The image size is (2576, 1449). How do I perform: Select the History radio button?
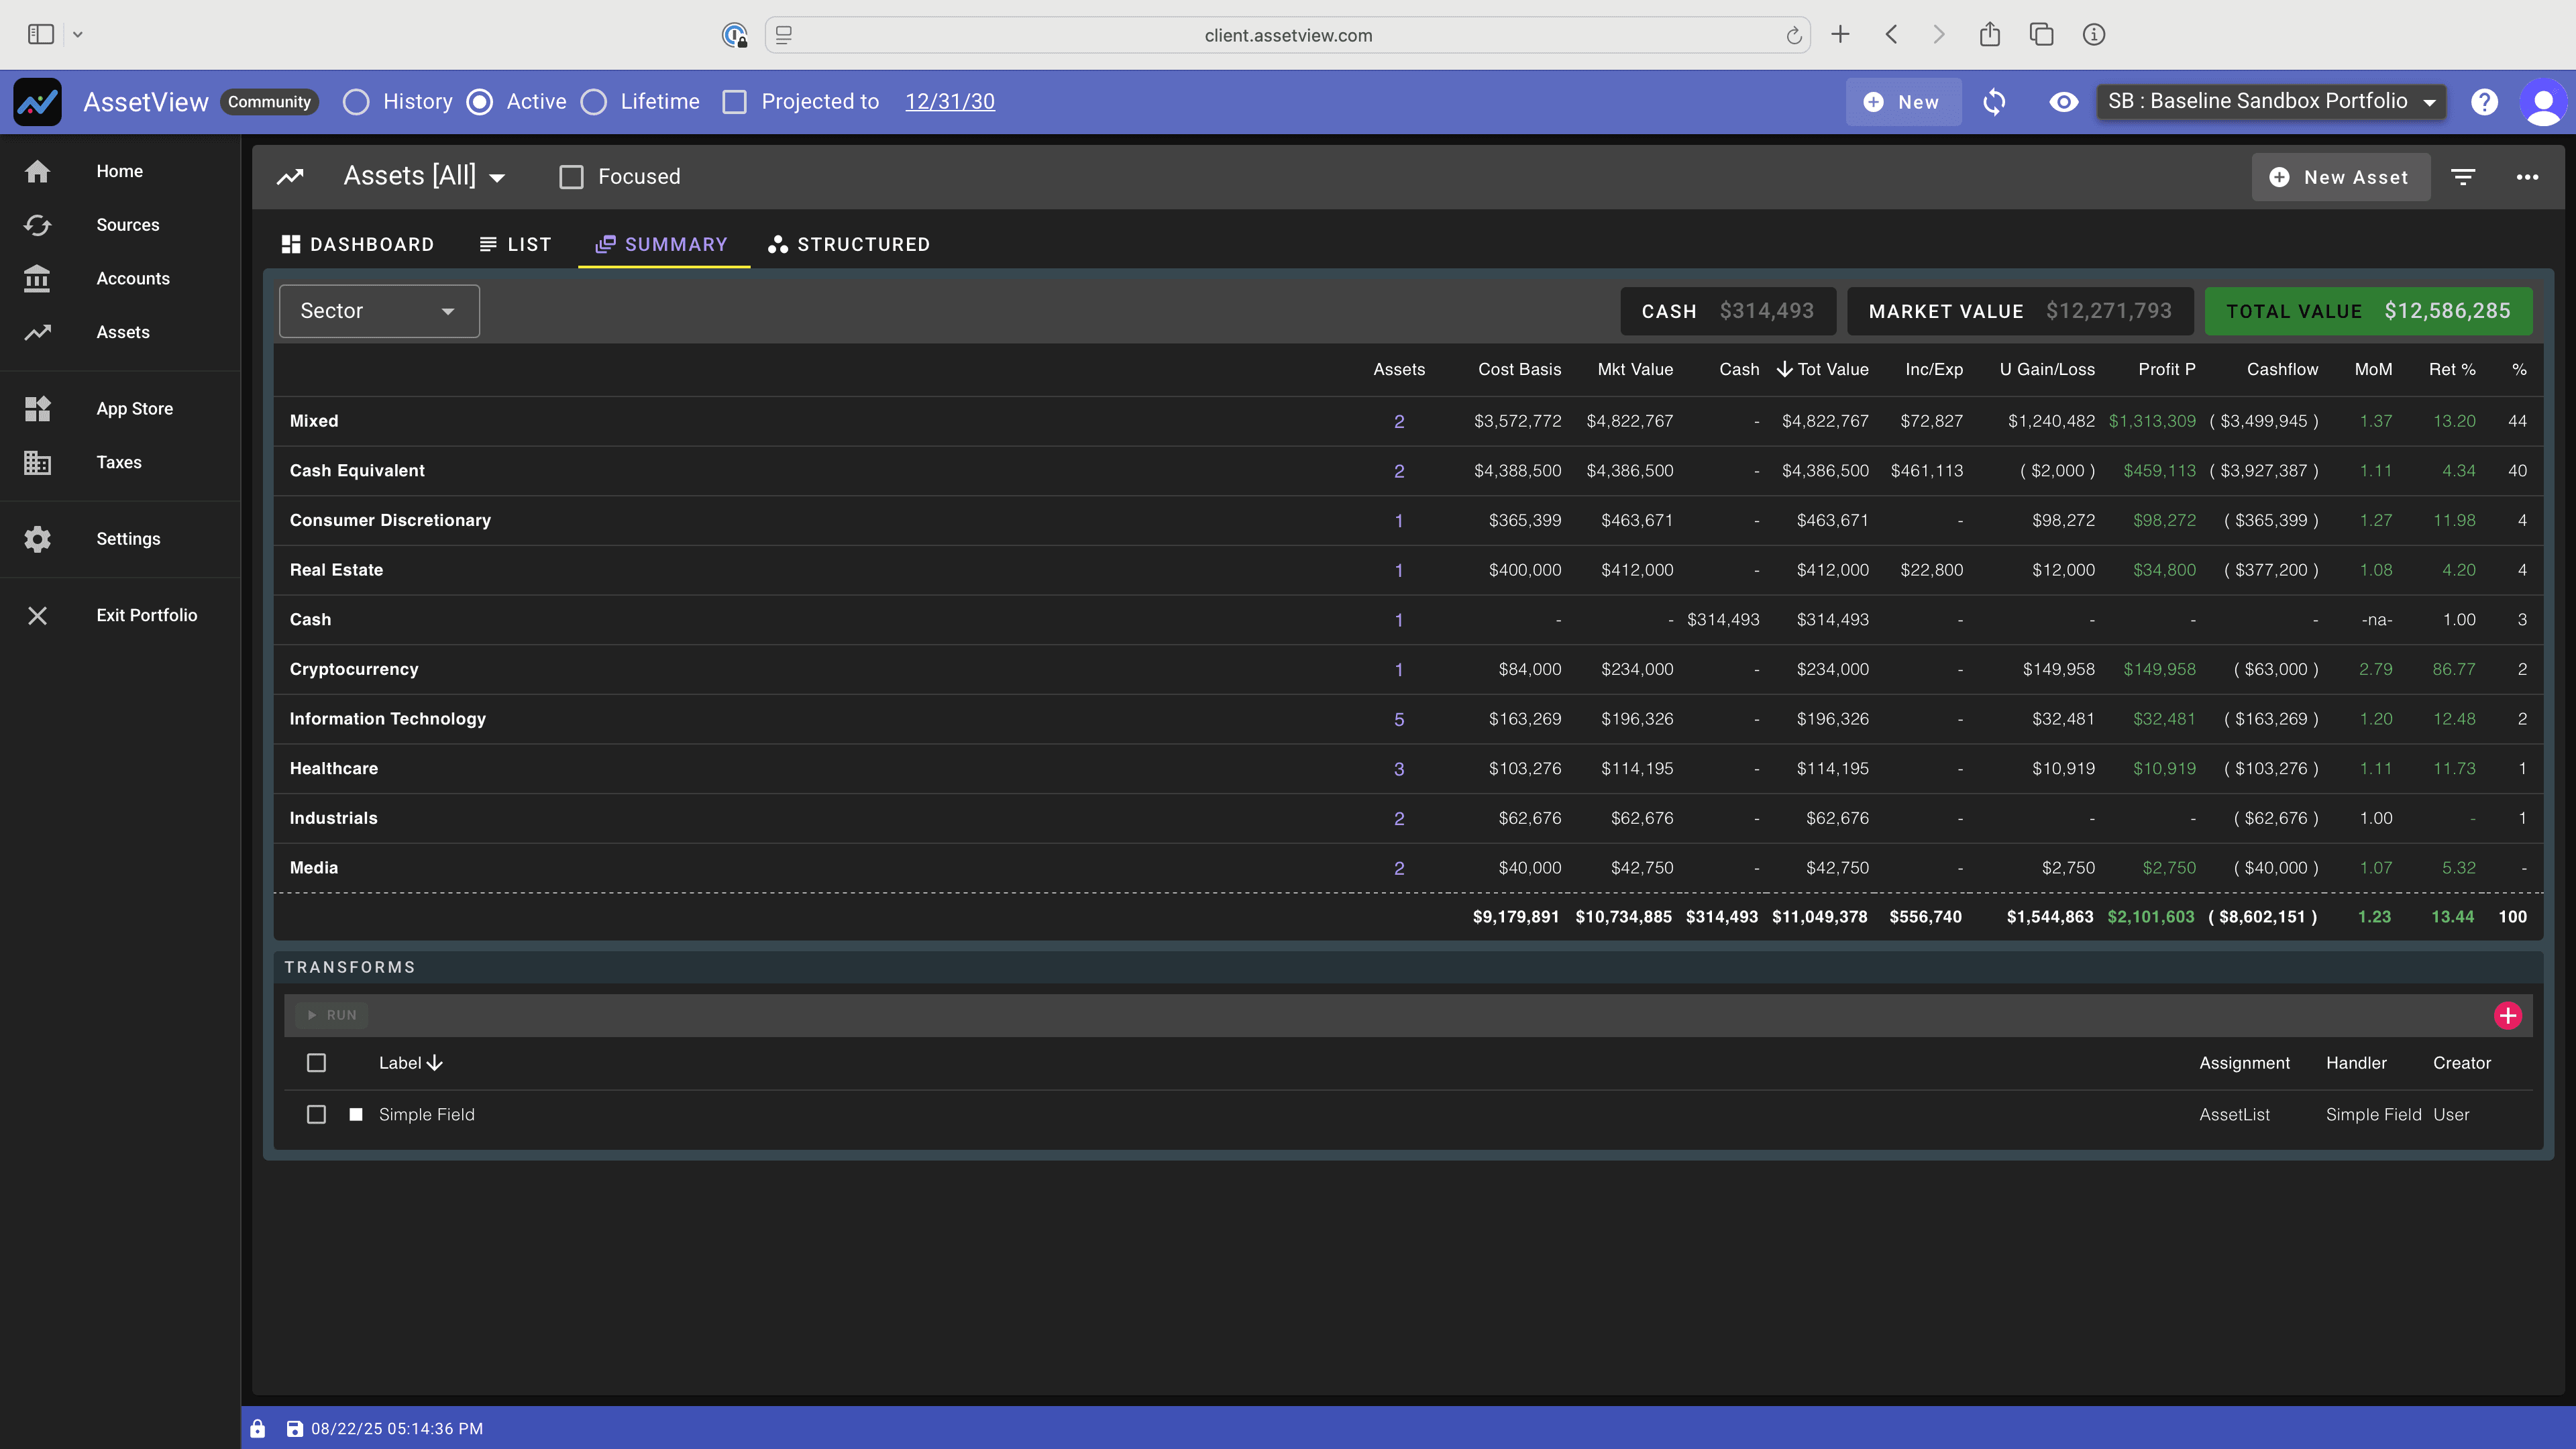point(356,101)
